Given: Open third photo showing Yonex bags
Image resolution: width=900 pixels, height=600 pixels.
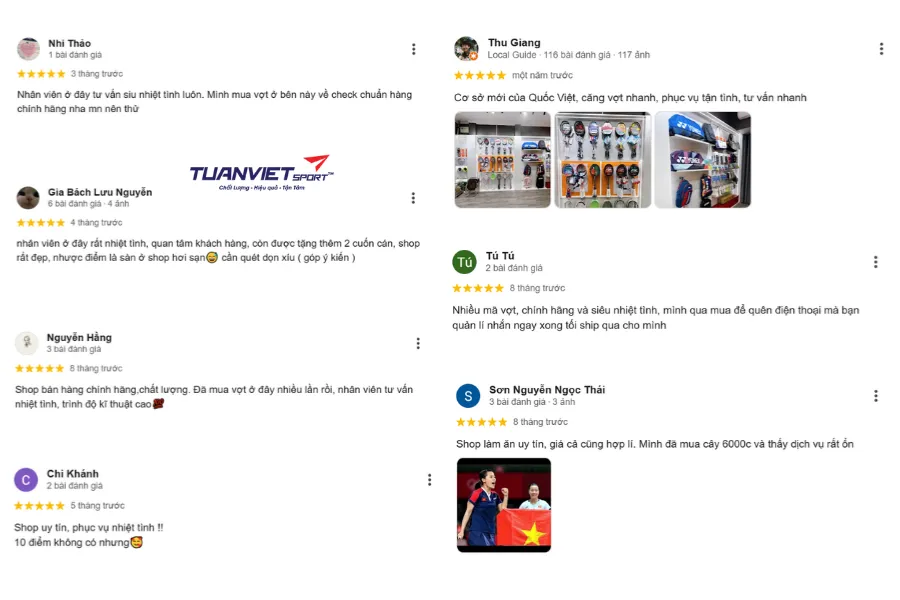Looking at the screenshot, I should point(703,160).
